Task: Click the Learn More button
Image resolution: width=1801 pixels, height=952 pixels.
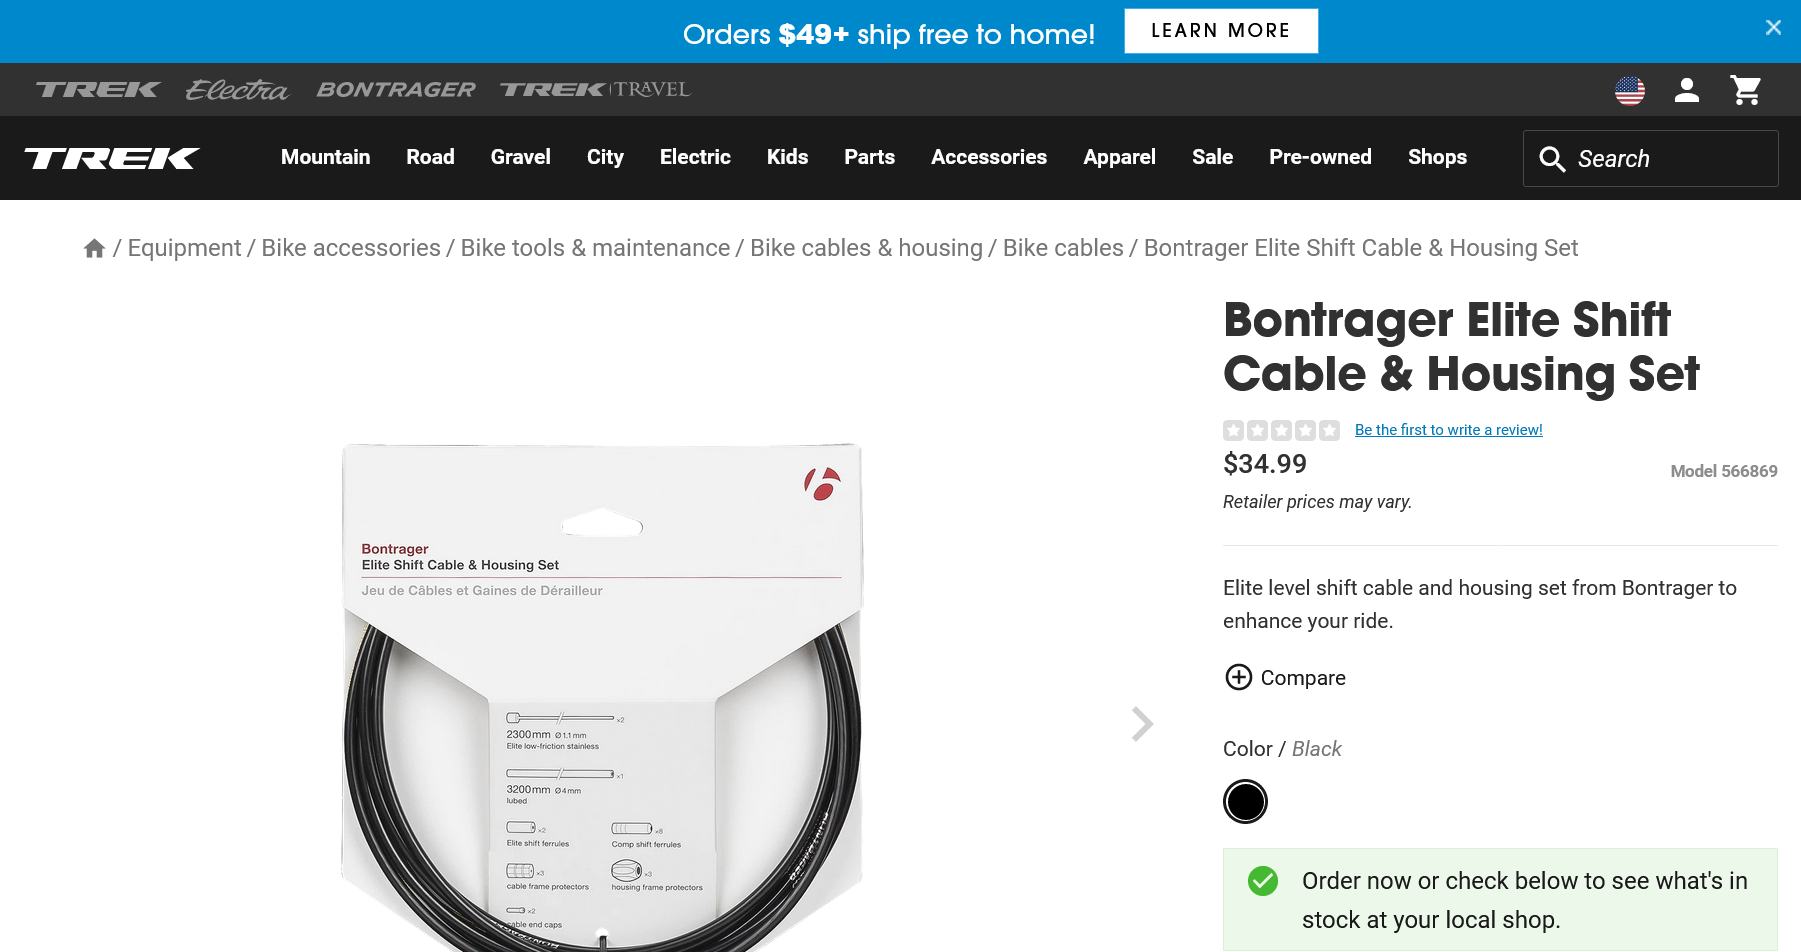Action: pos(1220,31)
